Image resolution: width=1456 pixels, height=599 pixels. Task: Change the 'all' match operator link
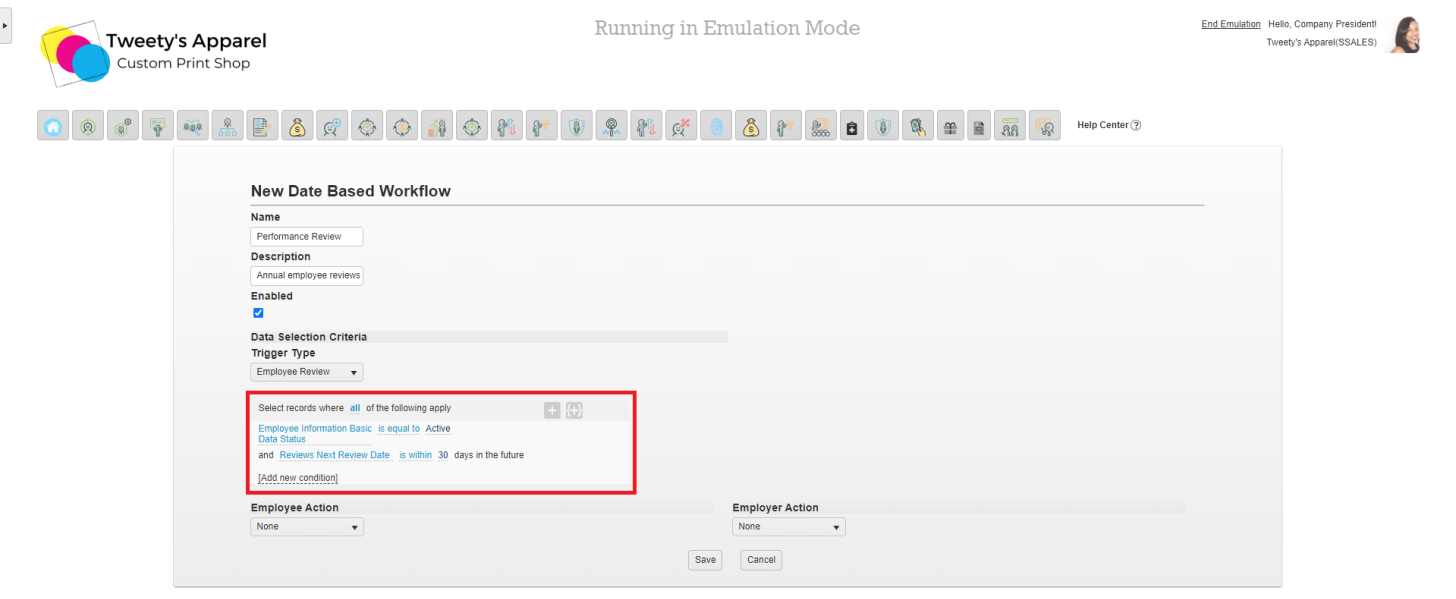[x=355, y=408]
